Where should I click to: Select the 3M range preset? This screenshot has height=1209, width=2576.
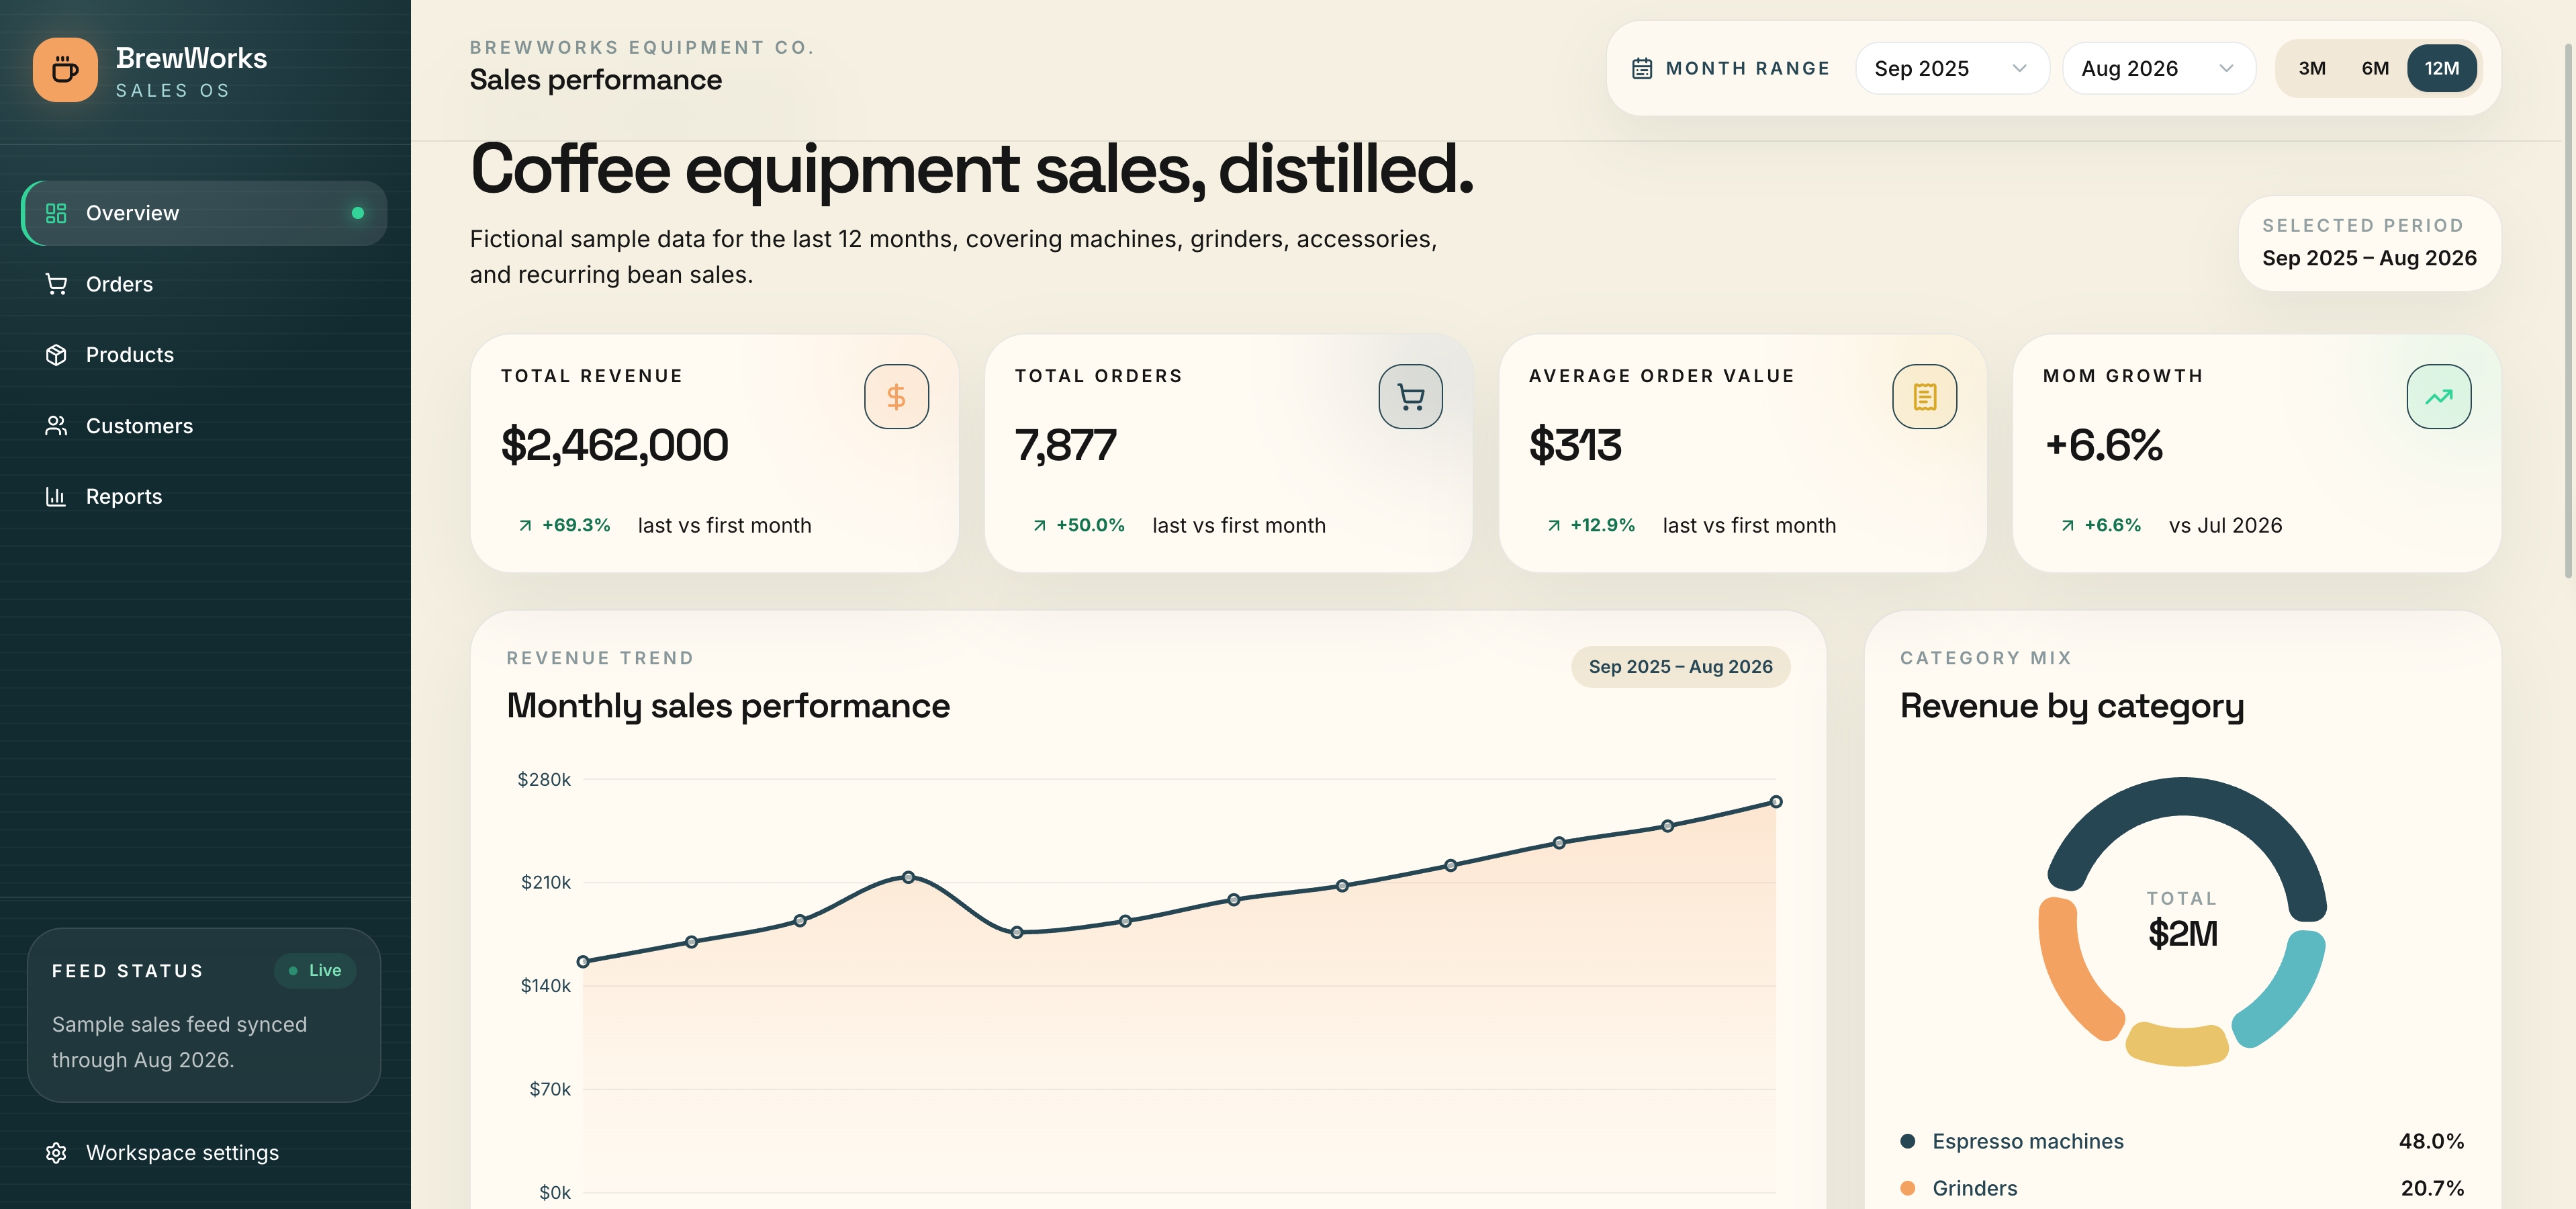click(2312, 68)
